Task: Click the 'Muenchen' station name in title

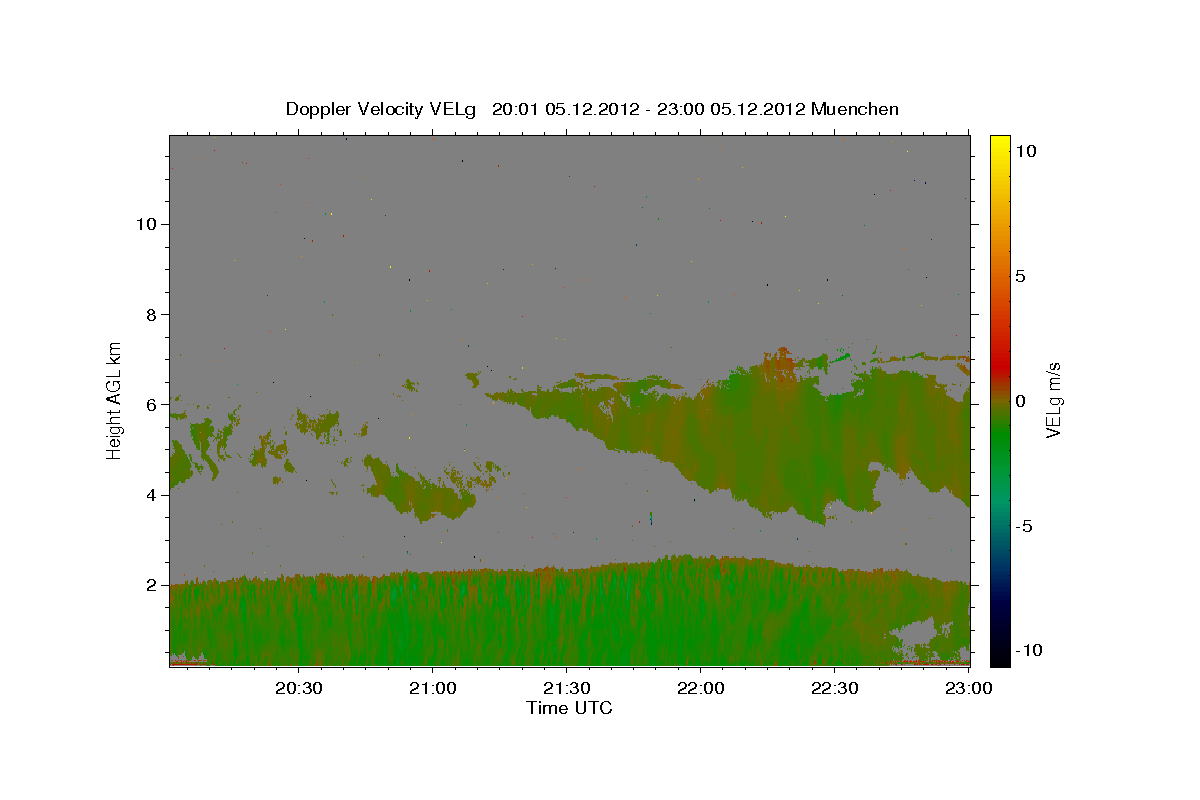Action: point(855,109)
